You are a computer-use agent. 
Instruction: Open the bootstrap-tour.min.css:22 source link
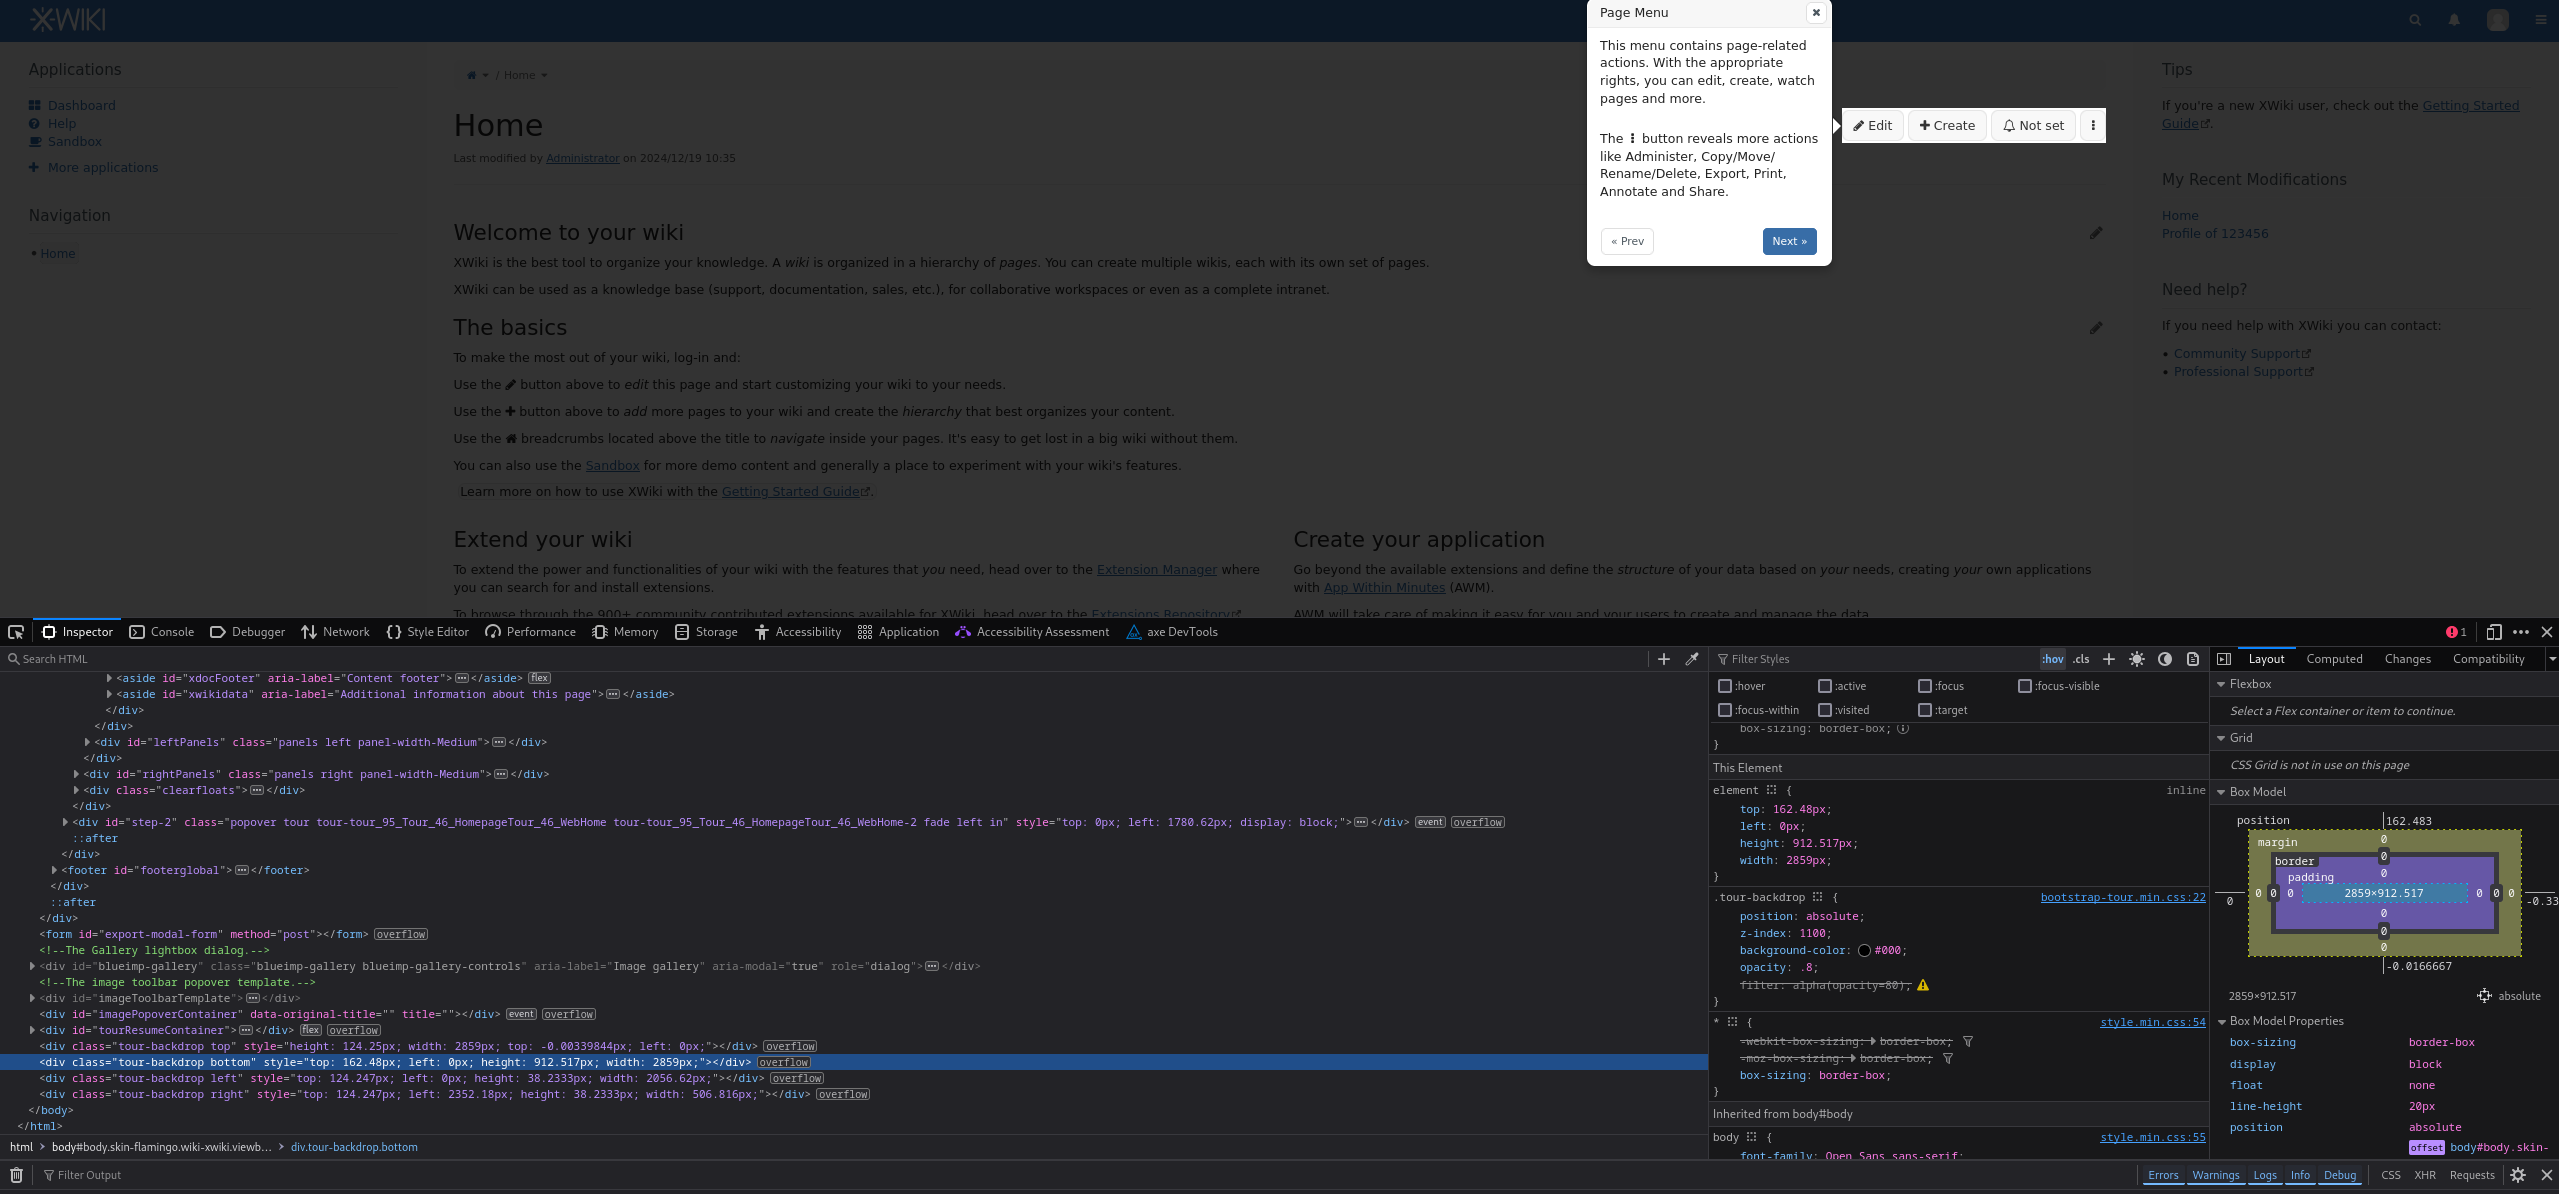coord(2122,897)
